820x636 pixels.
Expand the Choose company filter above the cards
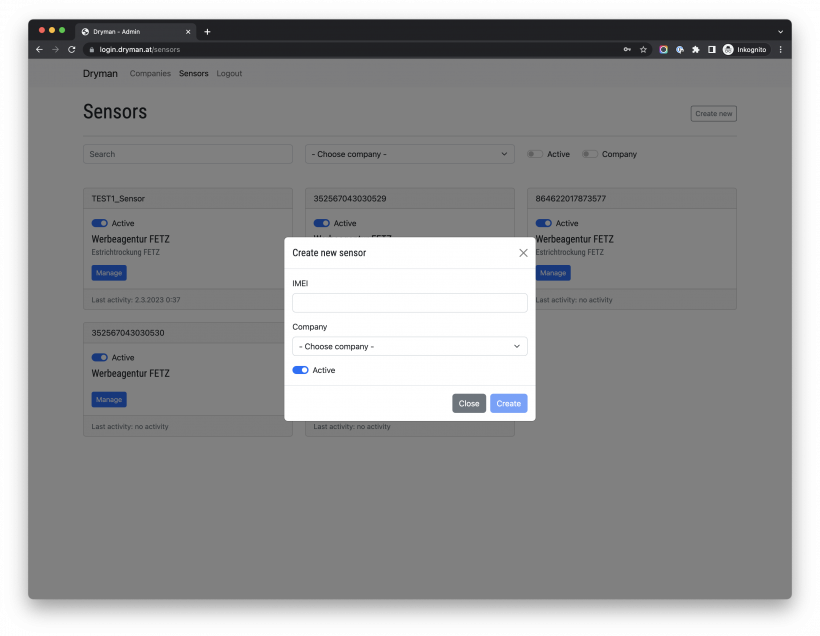coord(409,154)
